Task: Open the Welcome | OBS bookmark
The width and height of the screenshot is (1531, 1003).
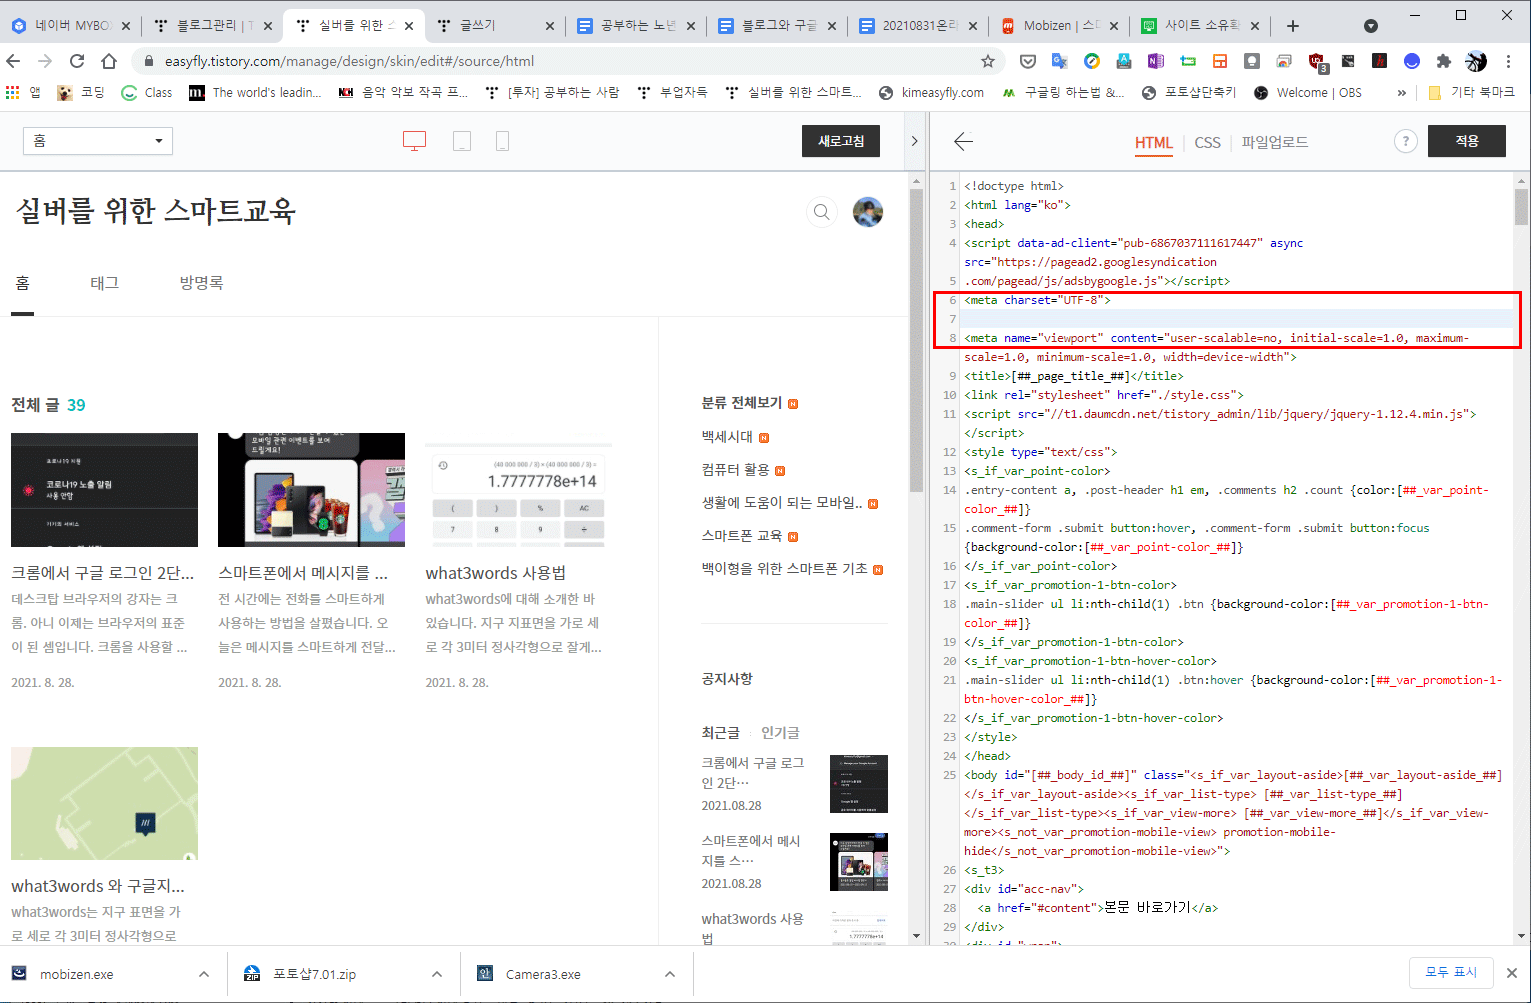Action: pyautogui.click(x=1307, y=92)
